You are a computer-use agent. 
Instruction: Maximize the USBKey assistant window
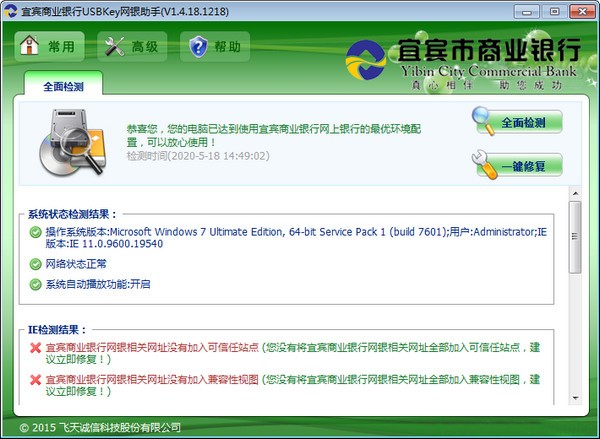tap(554, 11)
